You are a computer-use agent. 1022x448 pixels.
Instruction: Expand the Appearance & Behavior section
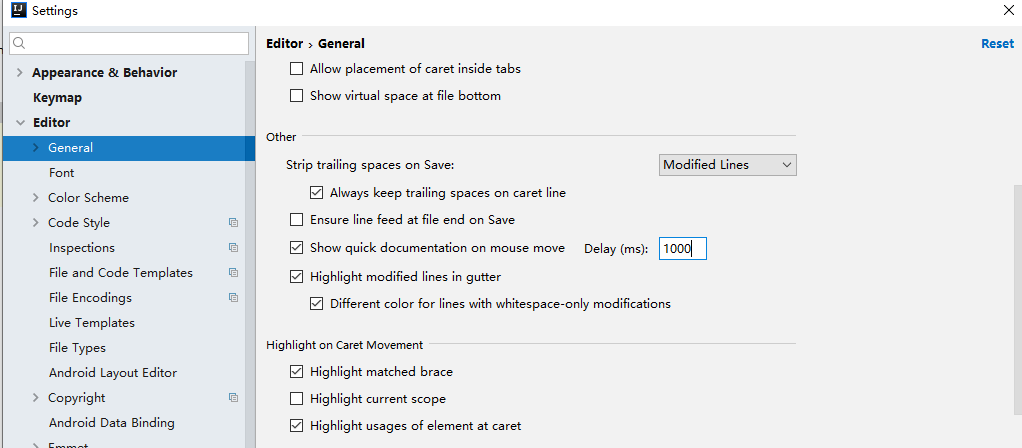click(21, 73)
